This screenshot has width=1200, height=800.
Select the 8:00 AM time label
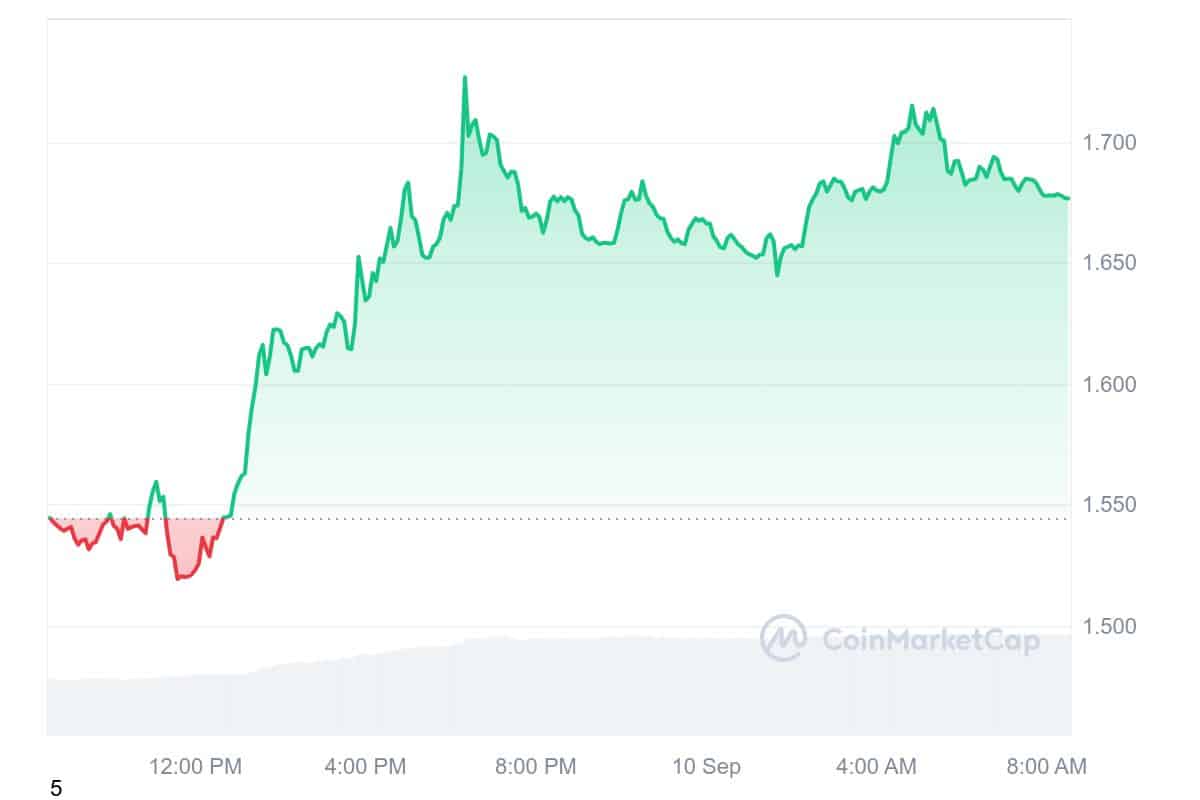click(1044, 767)
